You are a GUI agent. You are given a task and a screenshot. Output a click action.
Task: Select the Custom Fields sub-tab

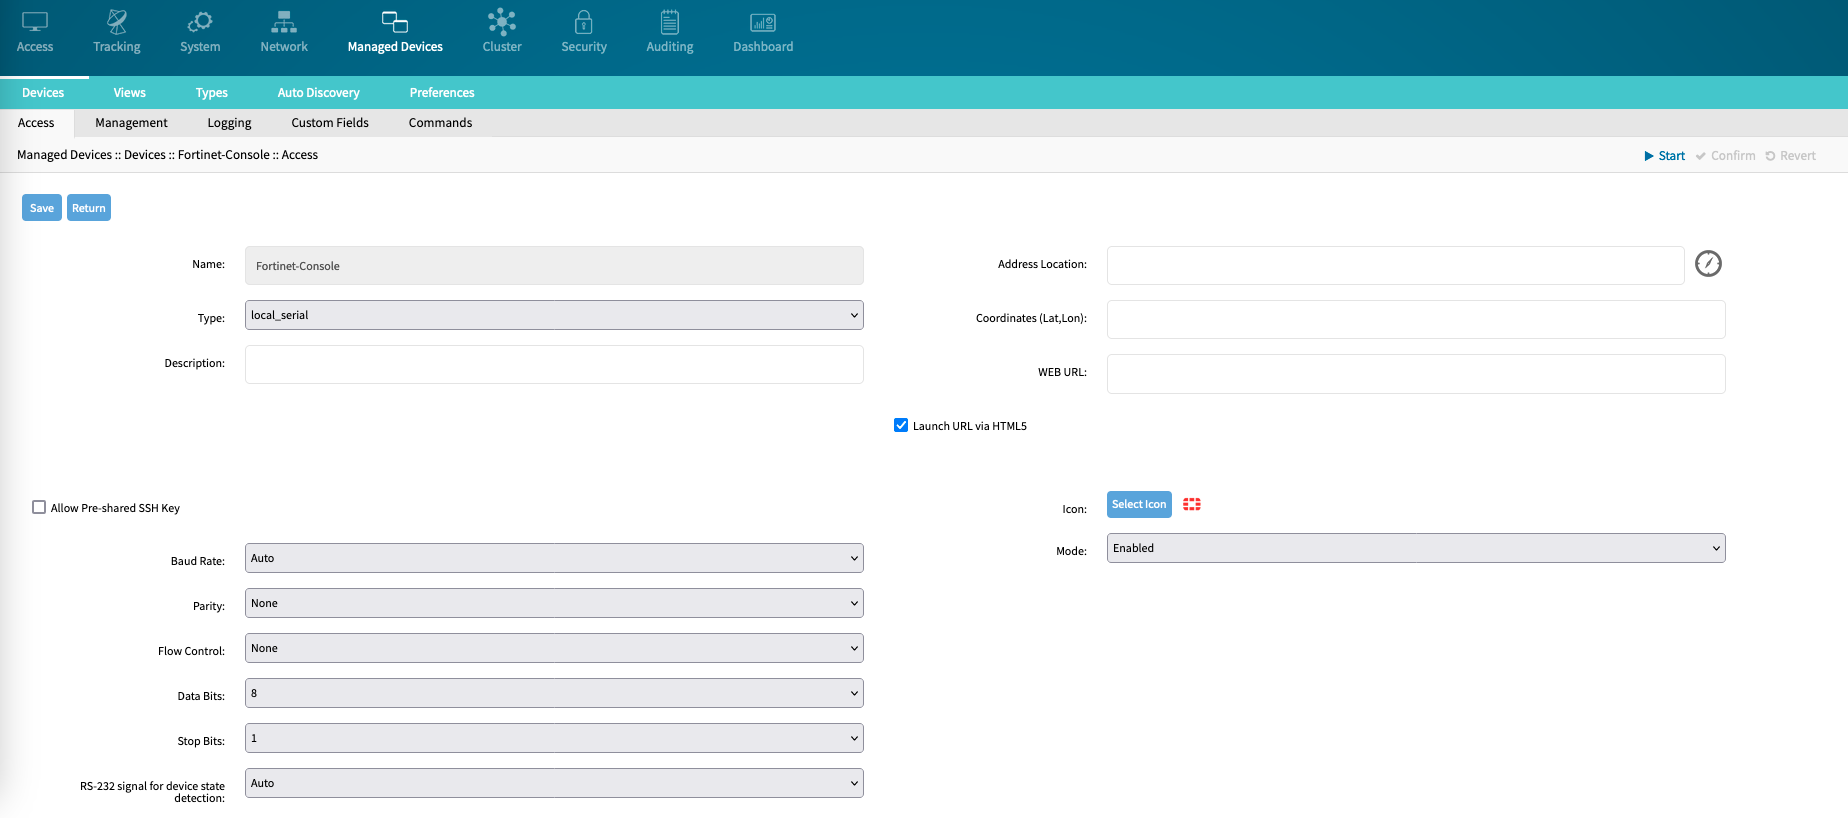[x=330, y=123]
